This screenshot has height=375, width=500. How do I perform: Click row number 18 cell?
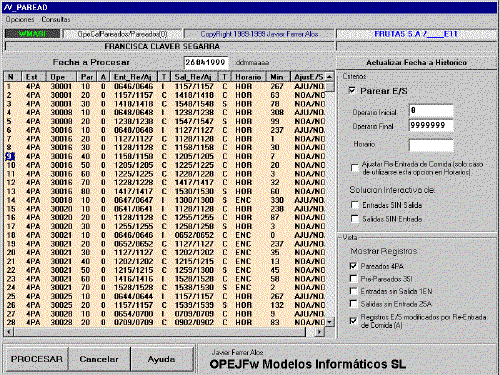coord(11,235)
